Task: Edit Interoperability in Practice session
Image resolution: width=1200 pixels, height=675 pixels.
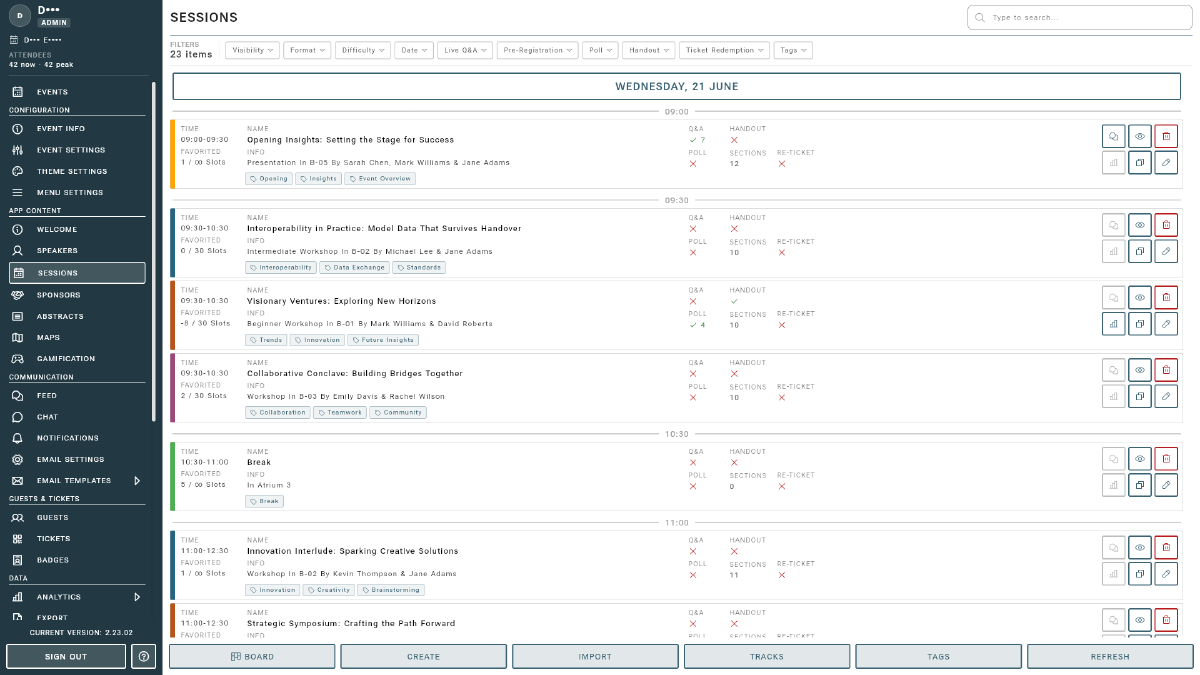Action: 1166,251
